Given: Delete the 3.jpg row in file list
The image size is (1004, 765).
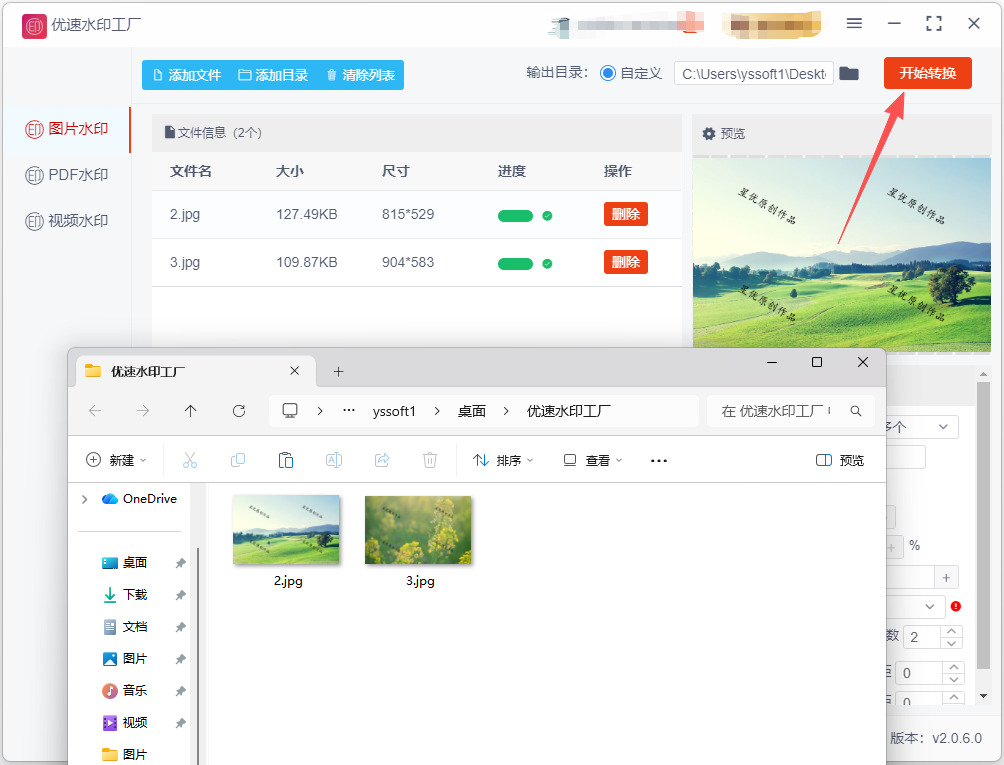Looking at the screenshot, I should 626,262.
